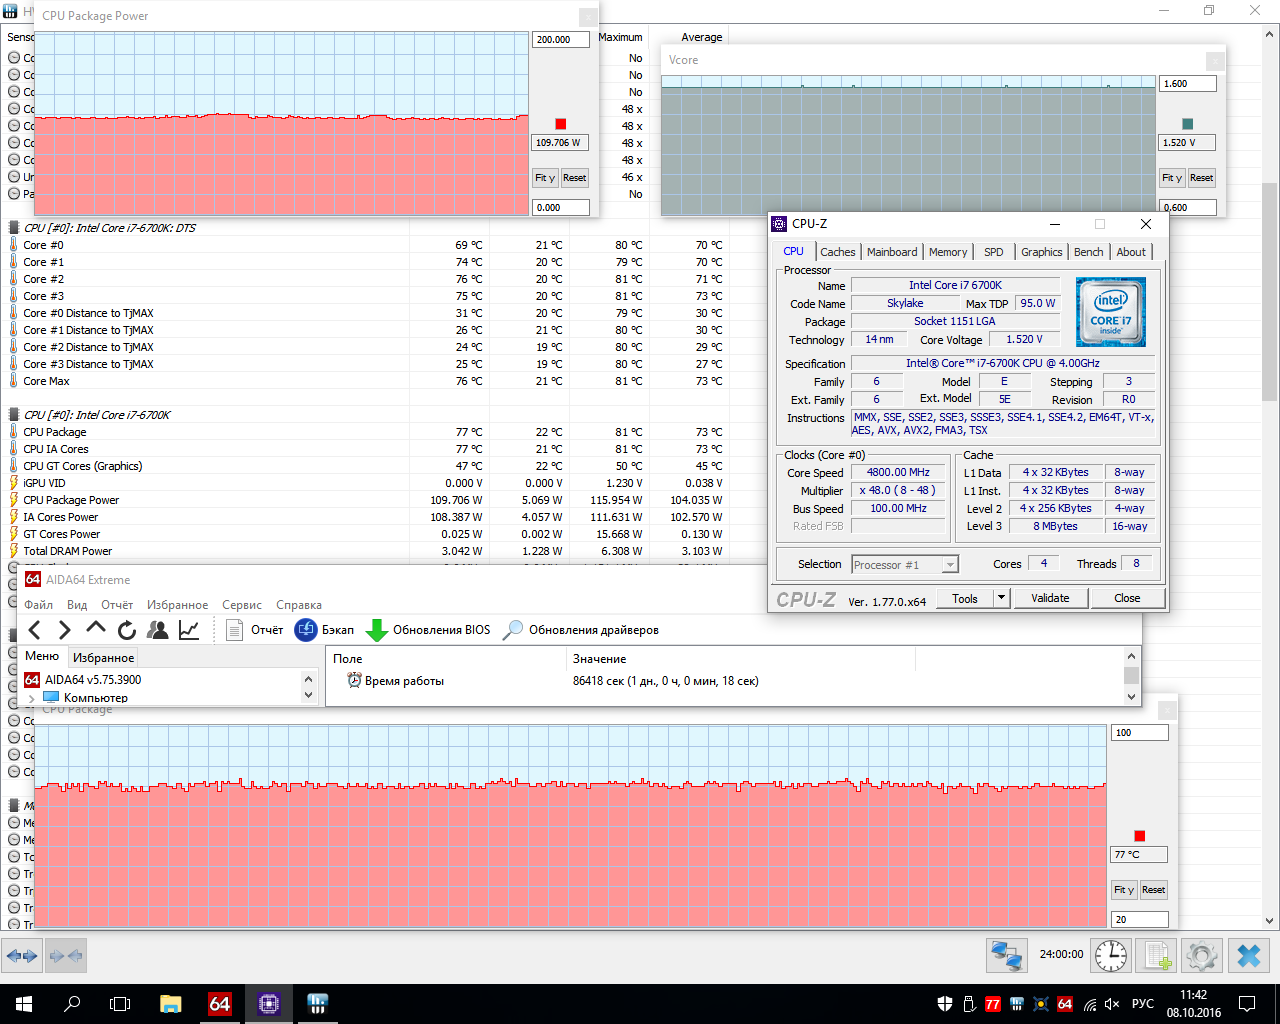
Task: Go back in AIDA64 navigation
Action: click(35, 630)
